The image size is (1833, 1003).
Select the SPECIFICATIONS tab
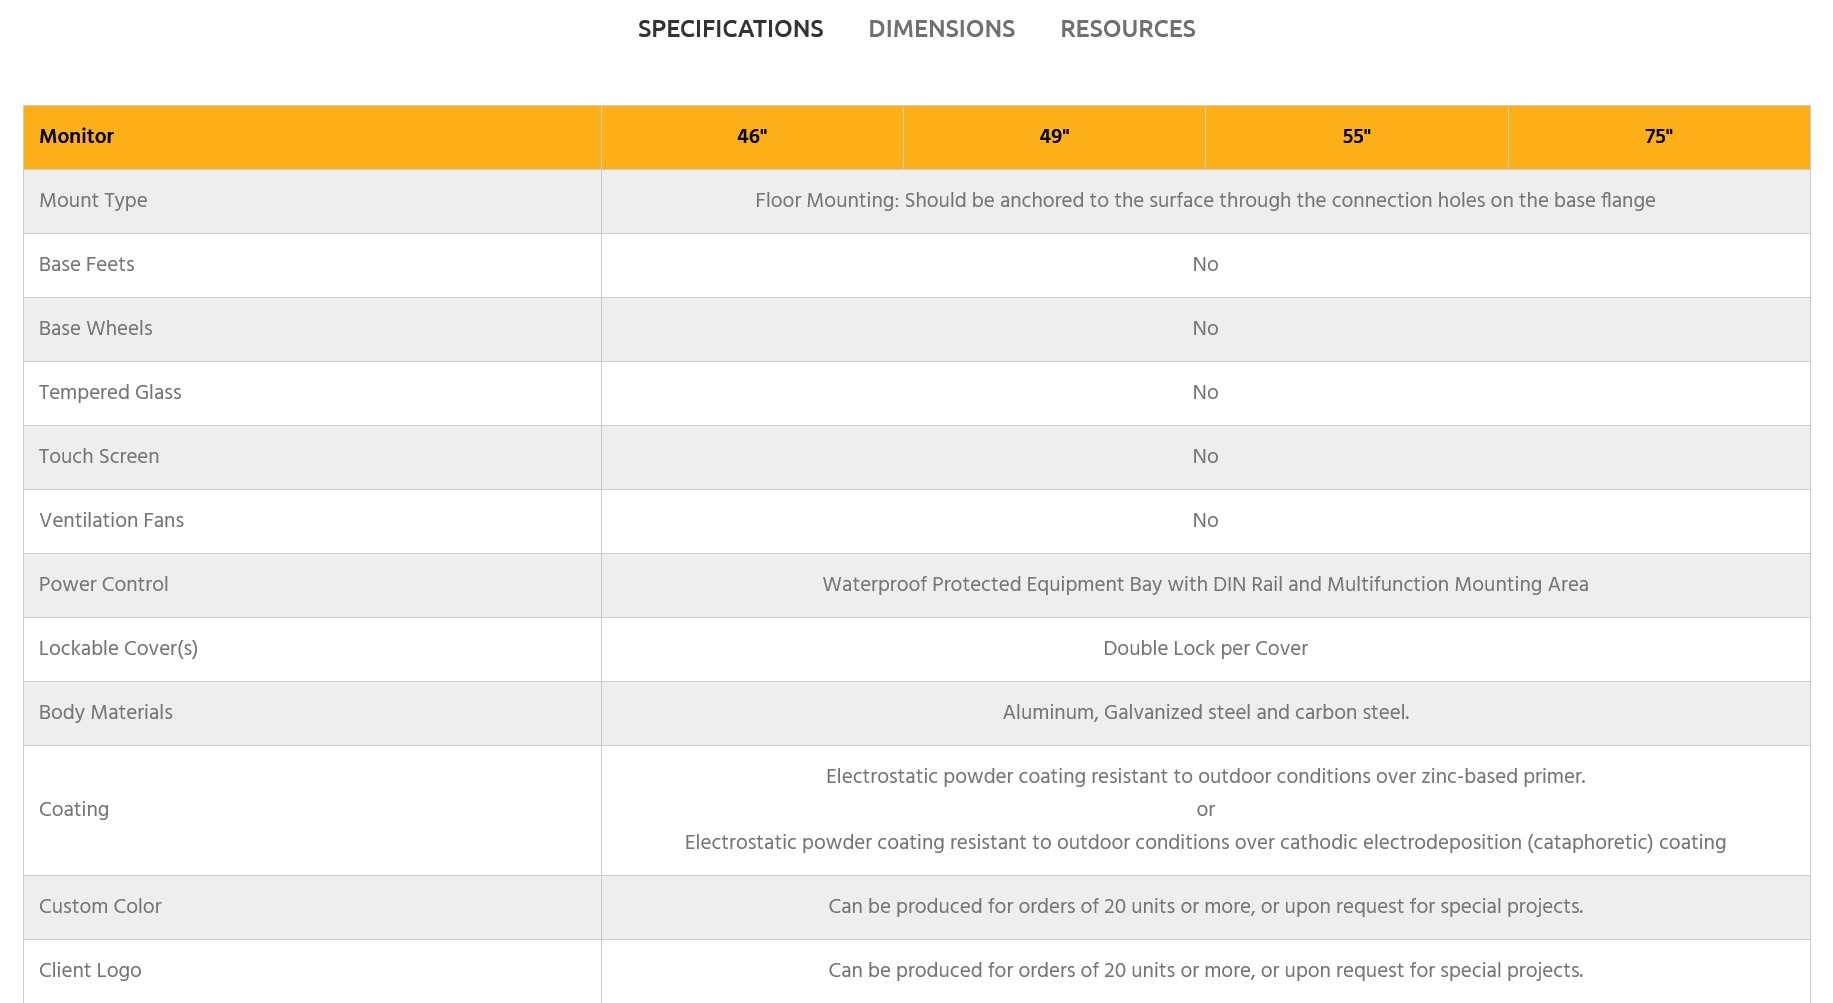(730, 29)
